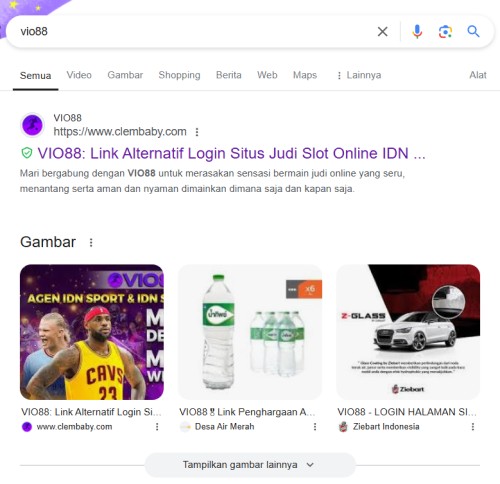Open the three-dot menu for the Ziebart Indonesia image
The width and height of the screenshot is (500, 484).
[x=473, y=427]
